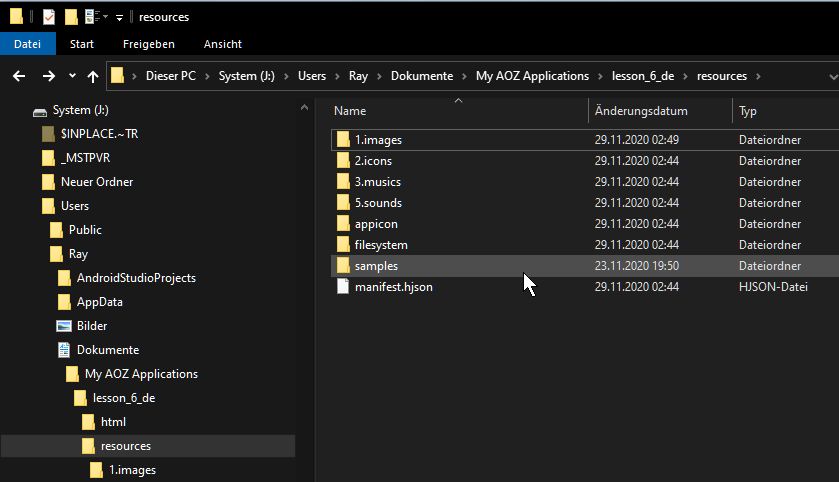Select the 1.images folder icon in file list

(343, 140)
